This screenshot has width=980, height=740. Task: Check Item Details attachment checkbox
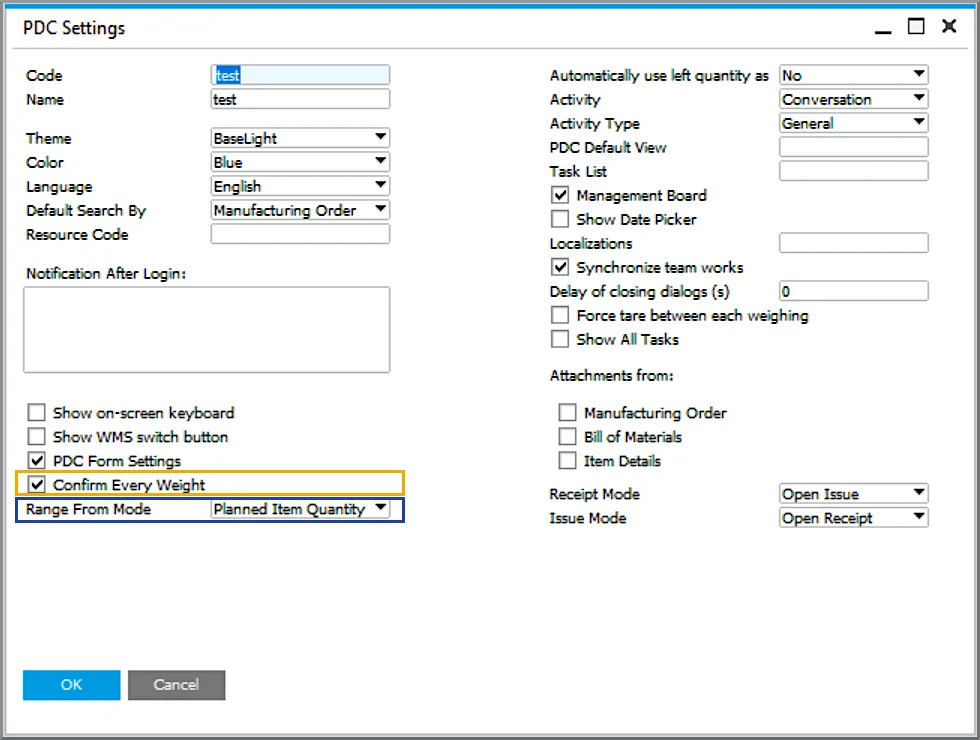pyautogui.click(x=568, y=461)
